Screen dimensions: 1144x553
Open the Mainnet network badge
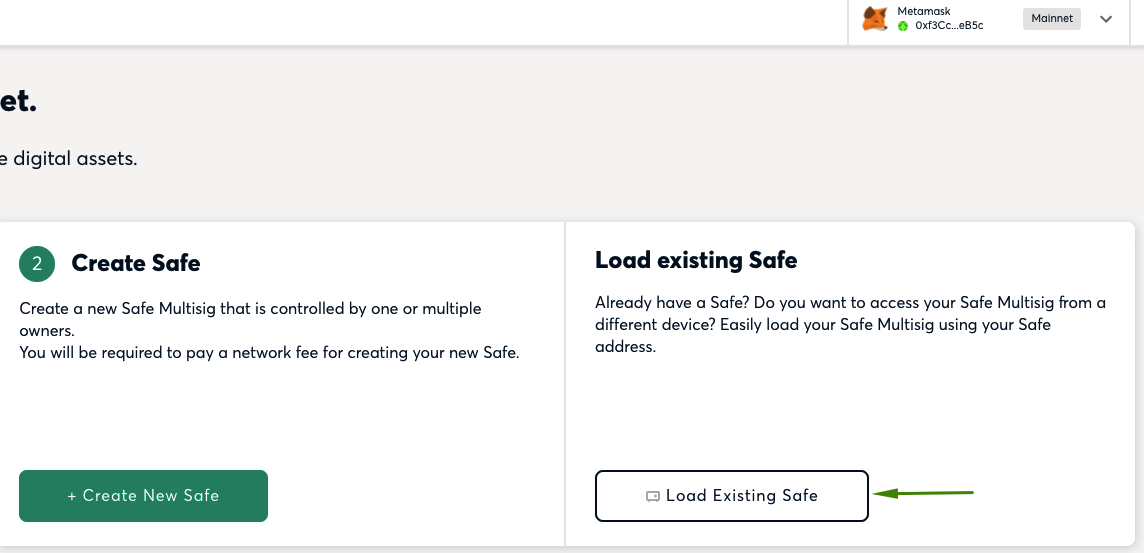(1052, 19)
